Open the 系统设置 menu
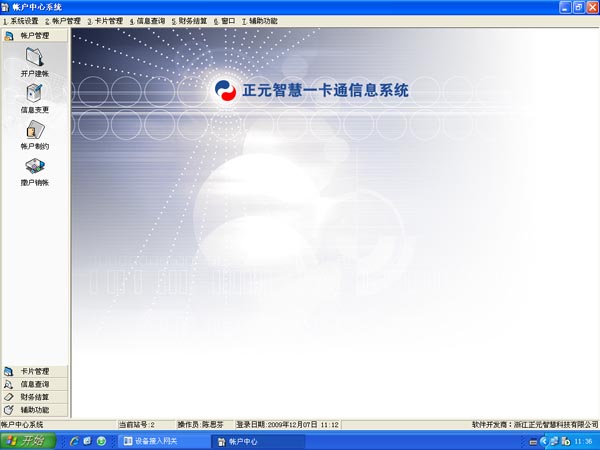Image resolution: width=600 pixels, height=450 pixels. click(x=21, y=21)
